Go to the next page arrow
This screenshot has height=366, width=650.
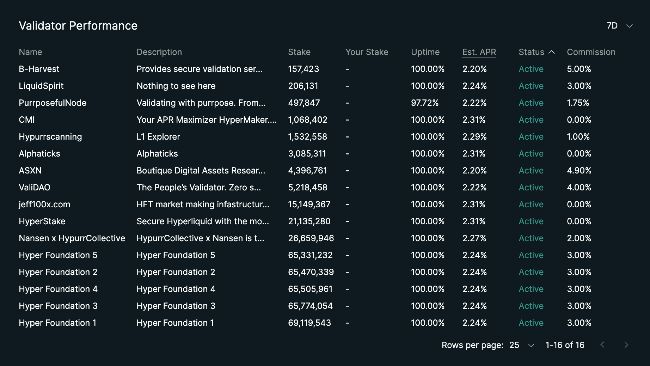(x=626, y=345)
